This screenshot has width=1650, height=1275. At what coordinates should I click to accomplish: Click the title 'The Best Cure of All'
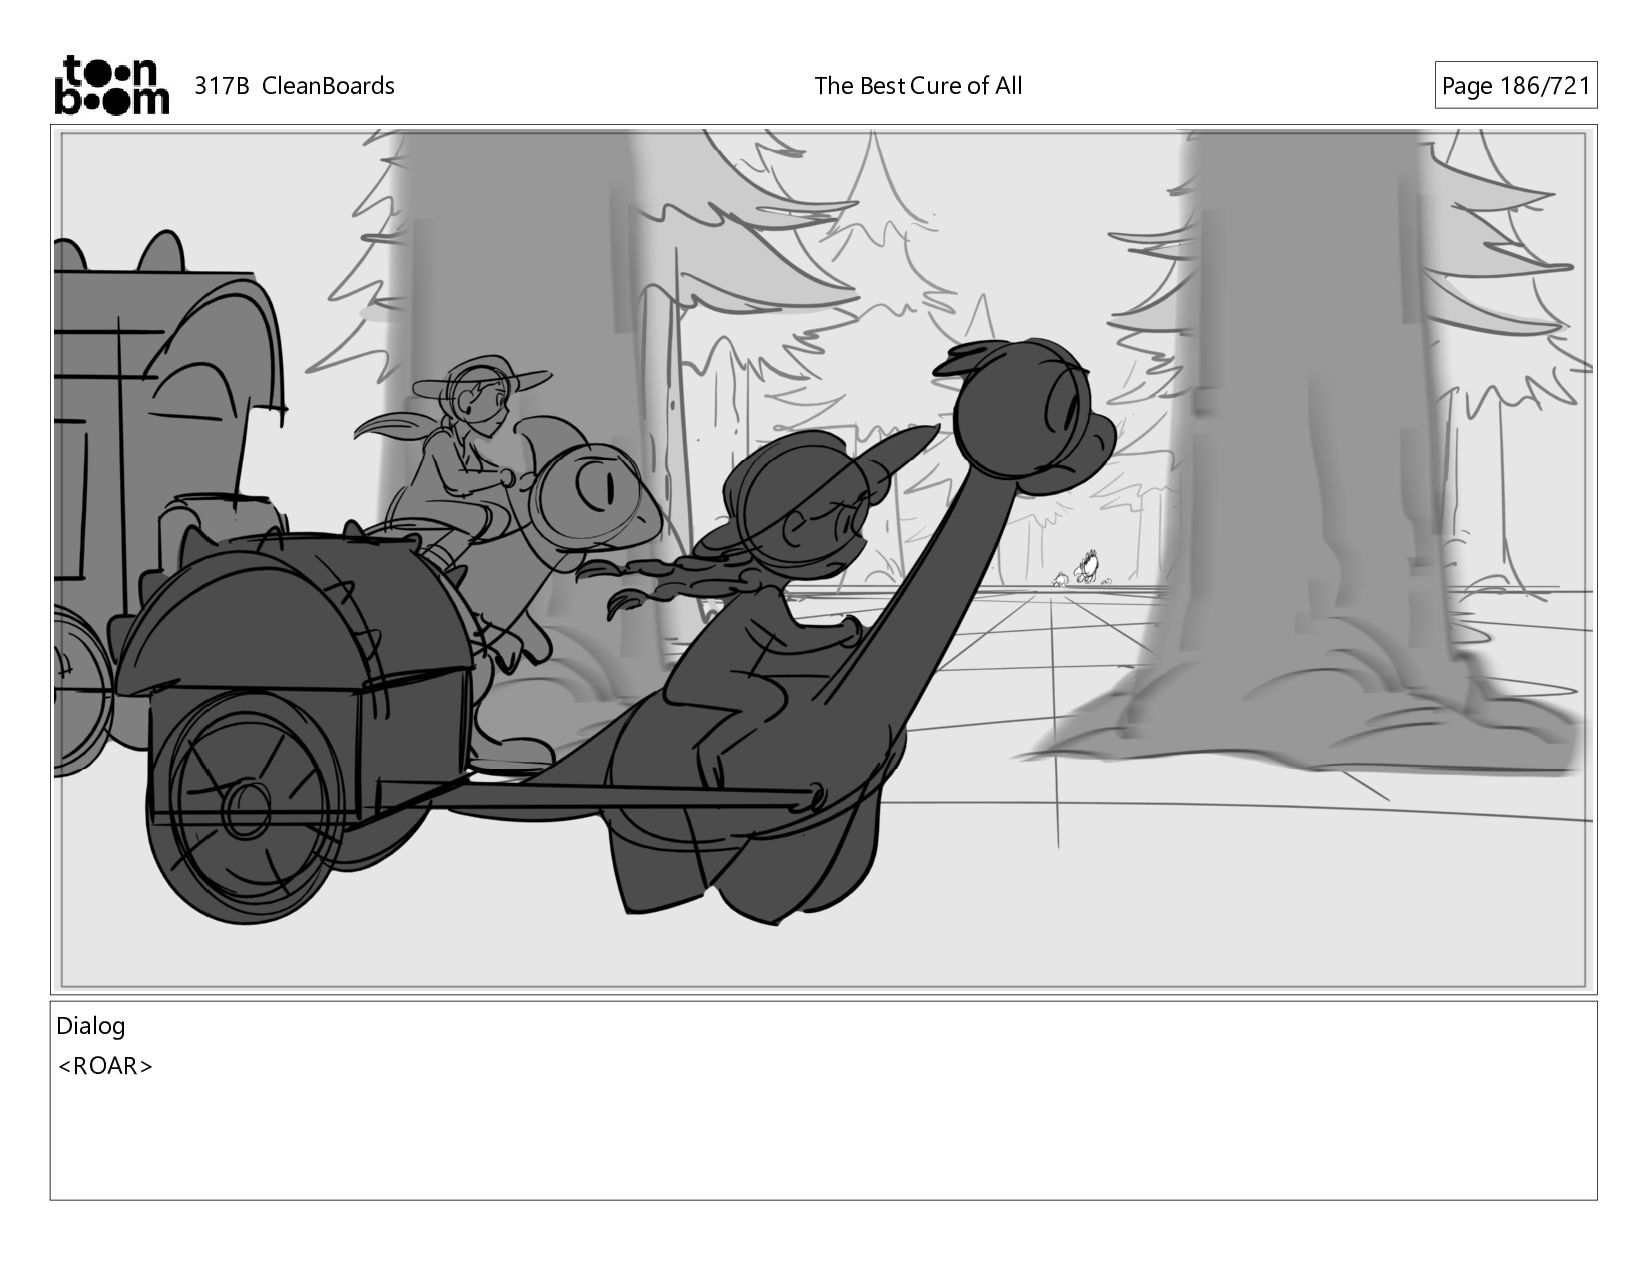click(x=918, y=86)
